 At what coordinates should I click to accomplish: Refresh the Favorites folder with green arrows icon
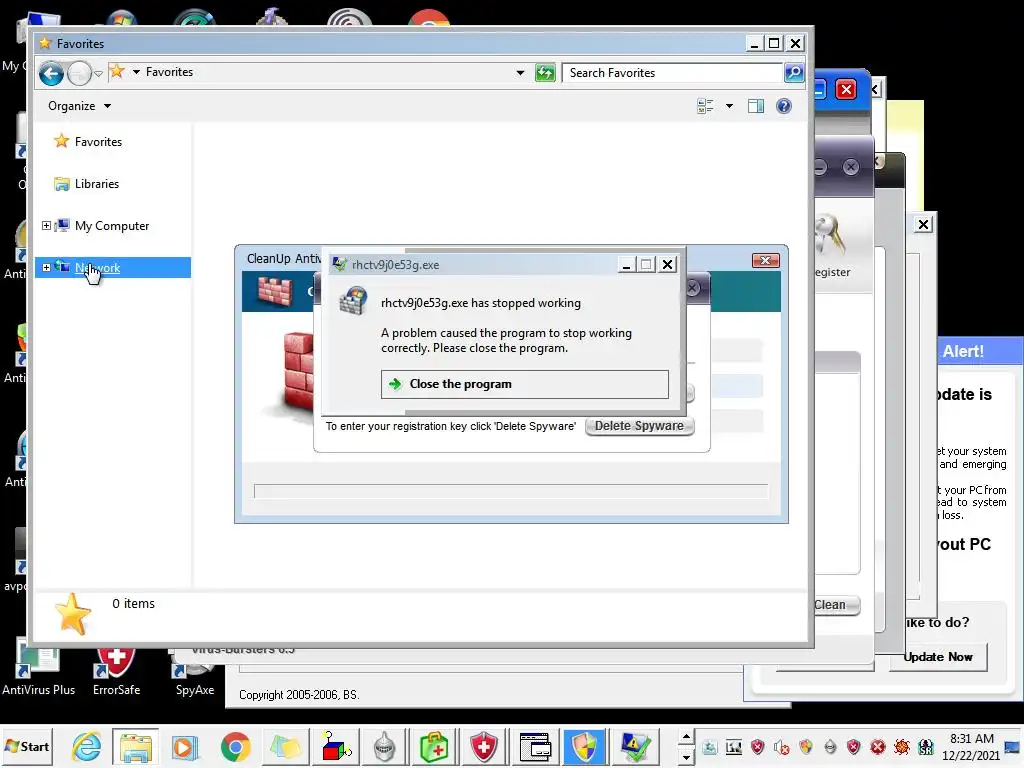click(545, 72)
